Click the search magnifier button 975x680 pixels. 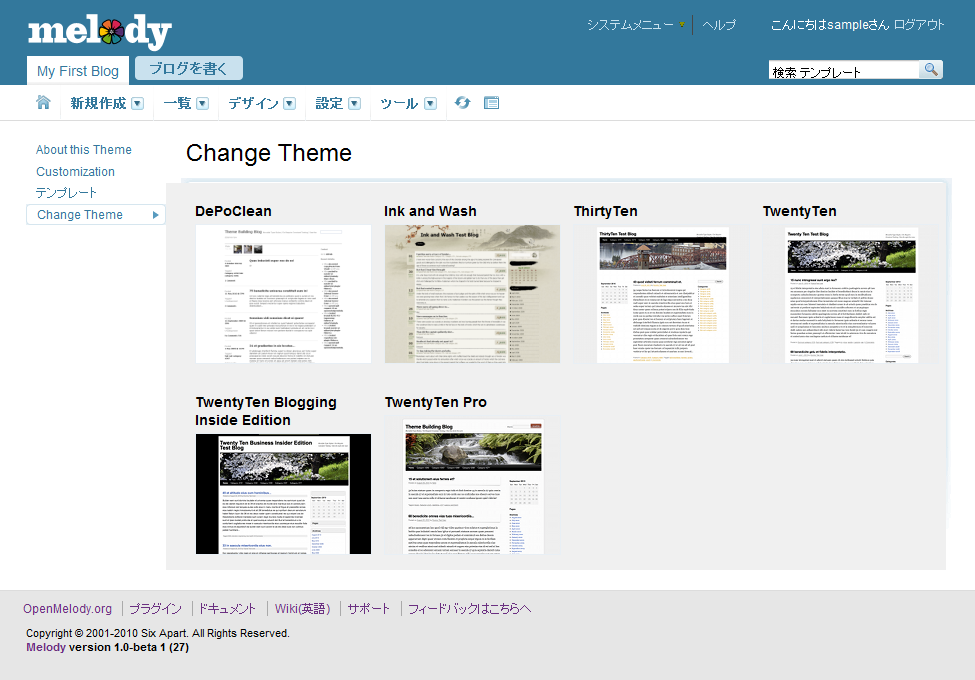pos(931,70)
